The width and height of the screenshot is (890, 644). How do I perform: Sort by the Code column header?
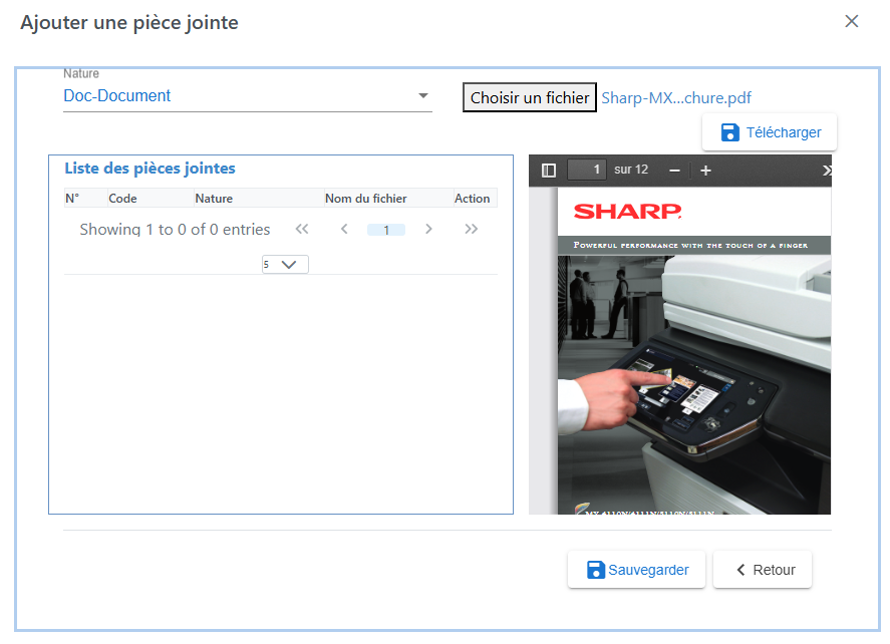pos(150,198)
